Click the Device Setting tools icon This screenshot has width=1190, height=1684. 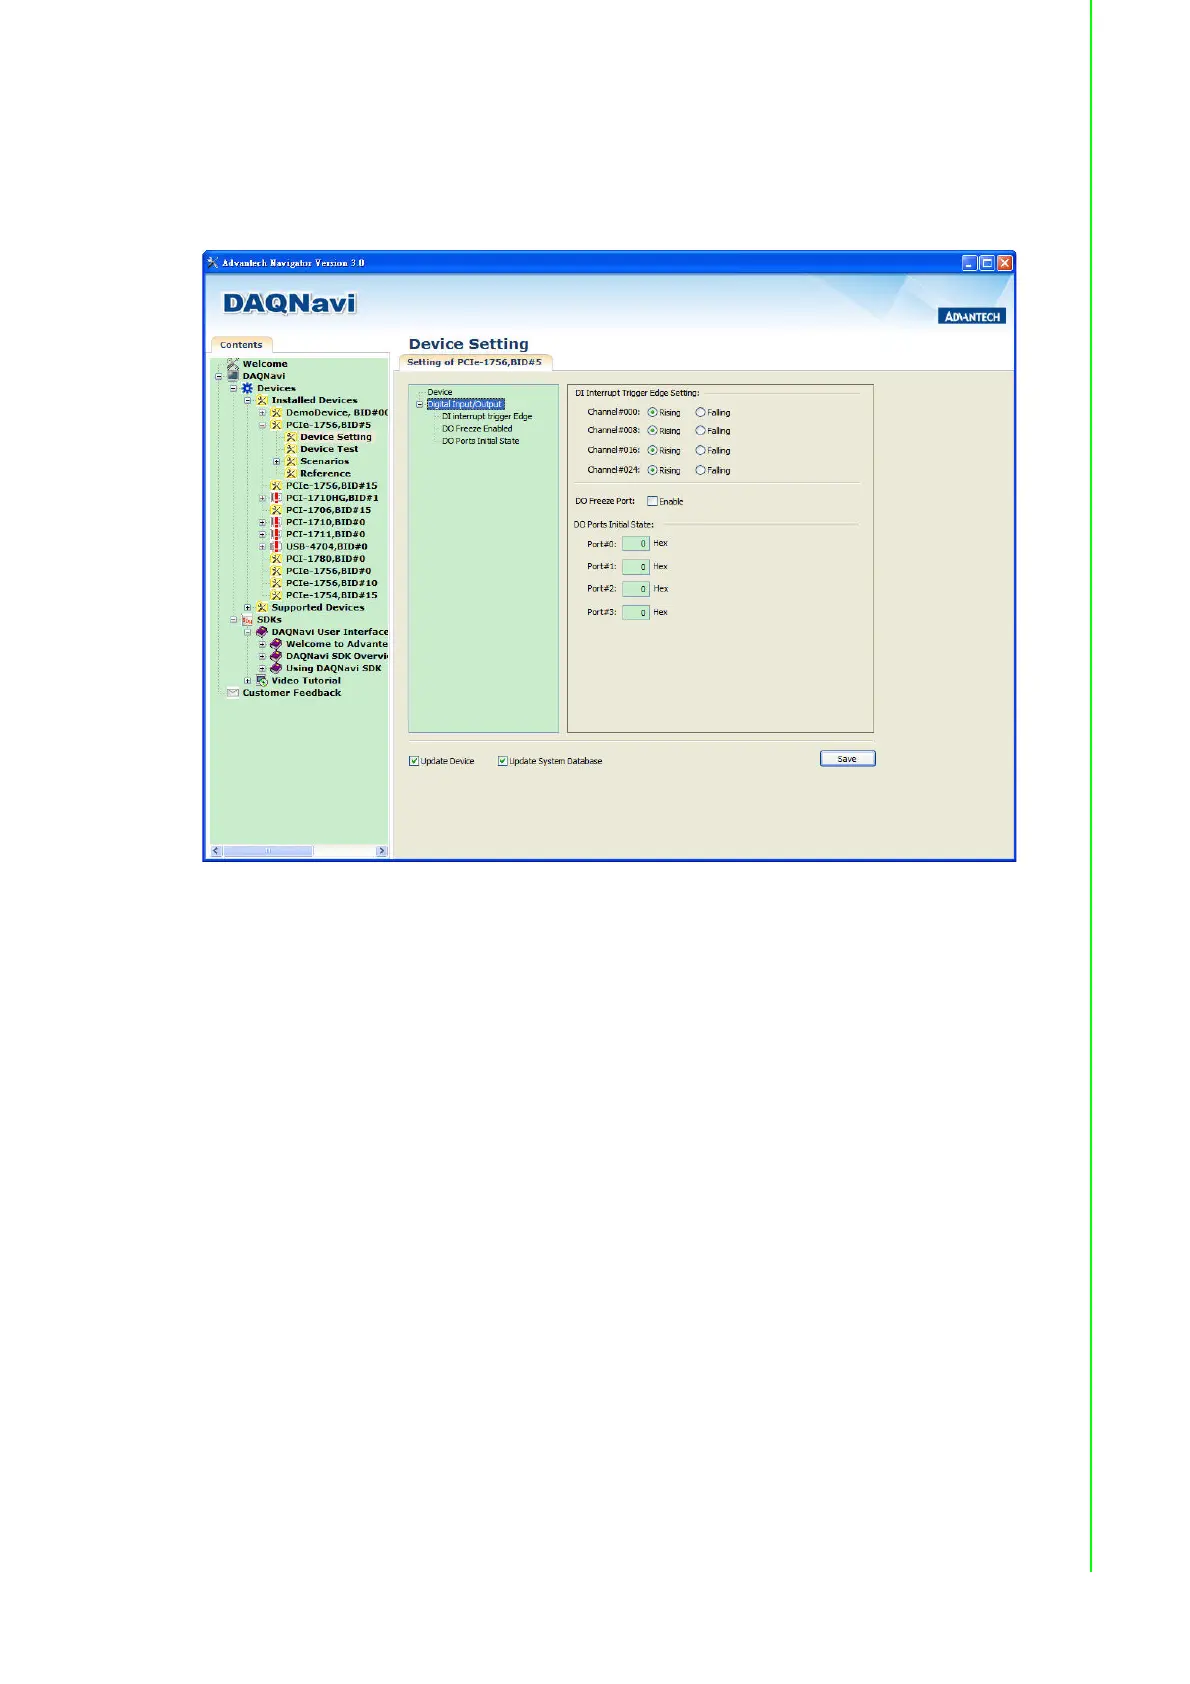(x=291, y=437)
